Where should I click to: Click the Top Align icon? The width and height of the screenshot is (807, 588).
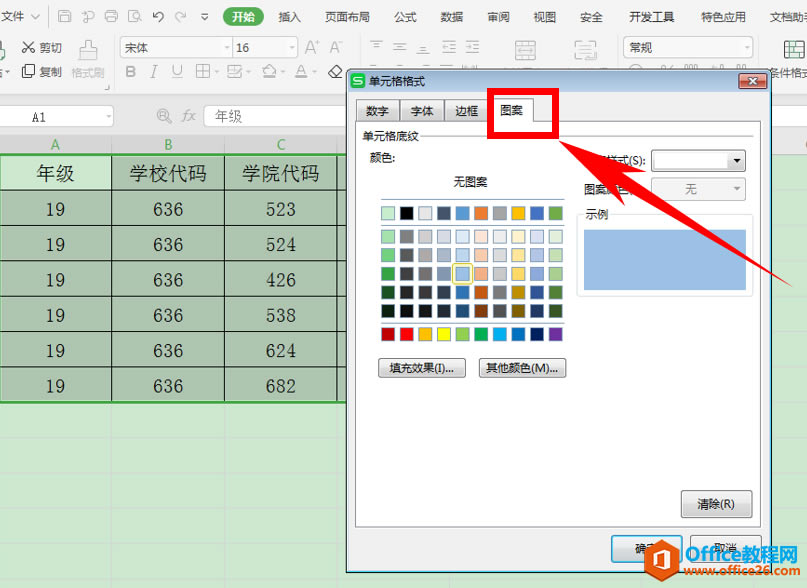point(376,47)
